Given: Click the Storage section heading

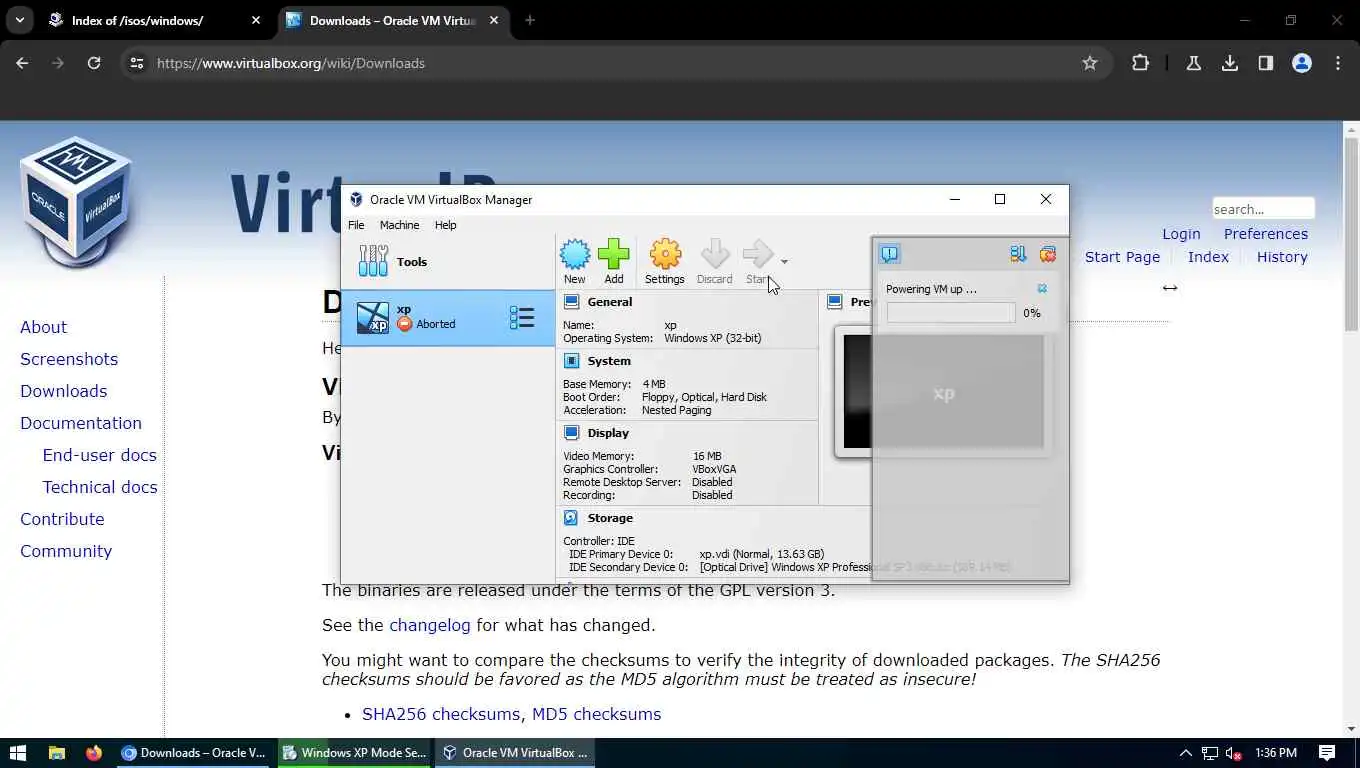Looking at the screenshot, I should point(610,518).
